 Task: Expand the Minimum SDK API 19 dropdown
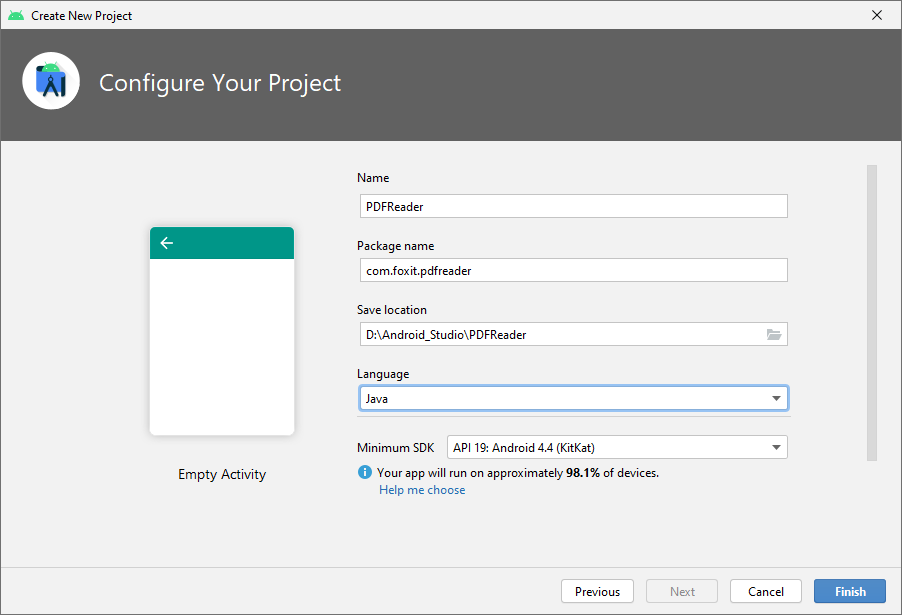tap(617, 448)
